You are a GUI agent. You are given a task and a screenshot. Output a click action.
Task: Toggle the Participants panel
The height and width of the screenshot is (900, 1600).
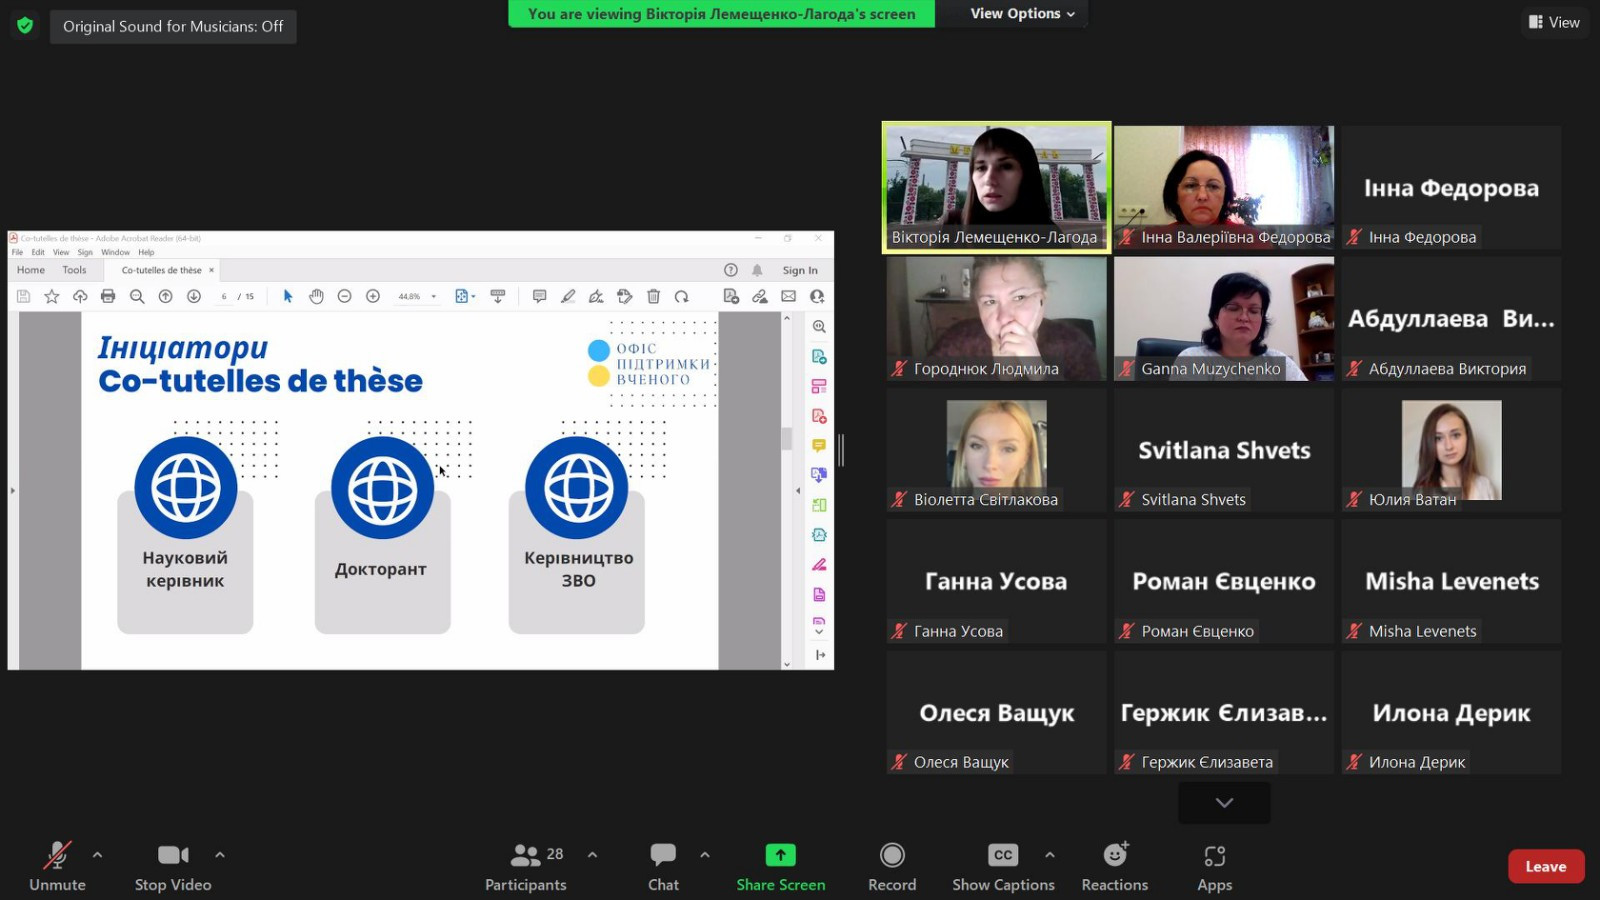click(x=526, y=867)
